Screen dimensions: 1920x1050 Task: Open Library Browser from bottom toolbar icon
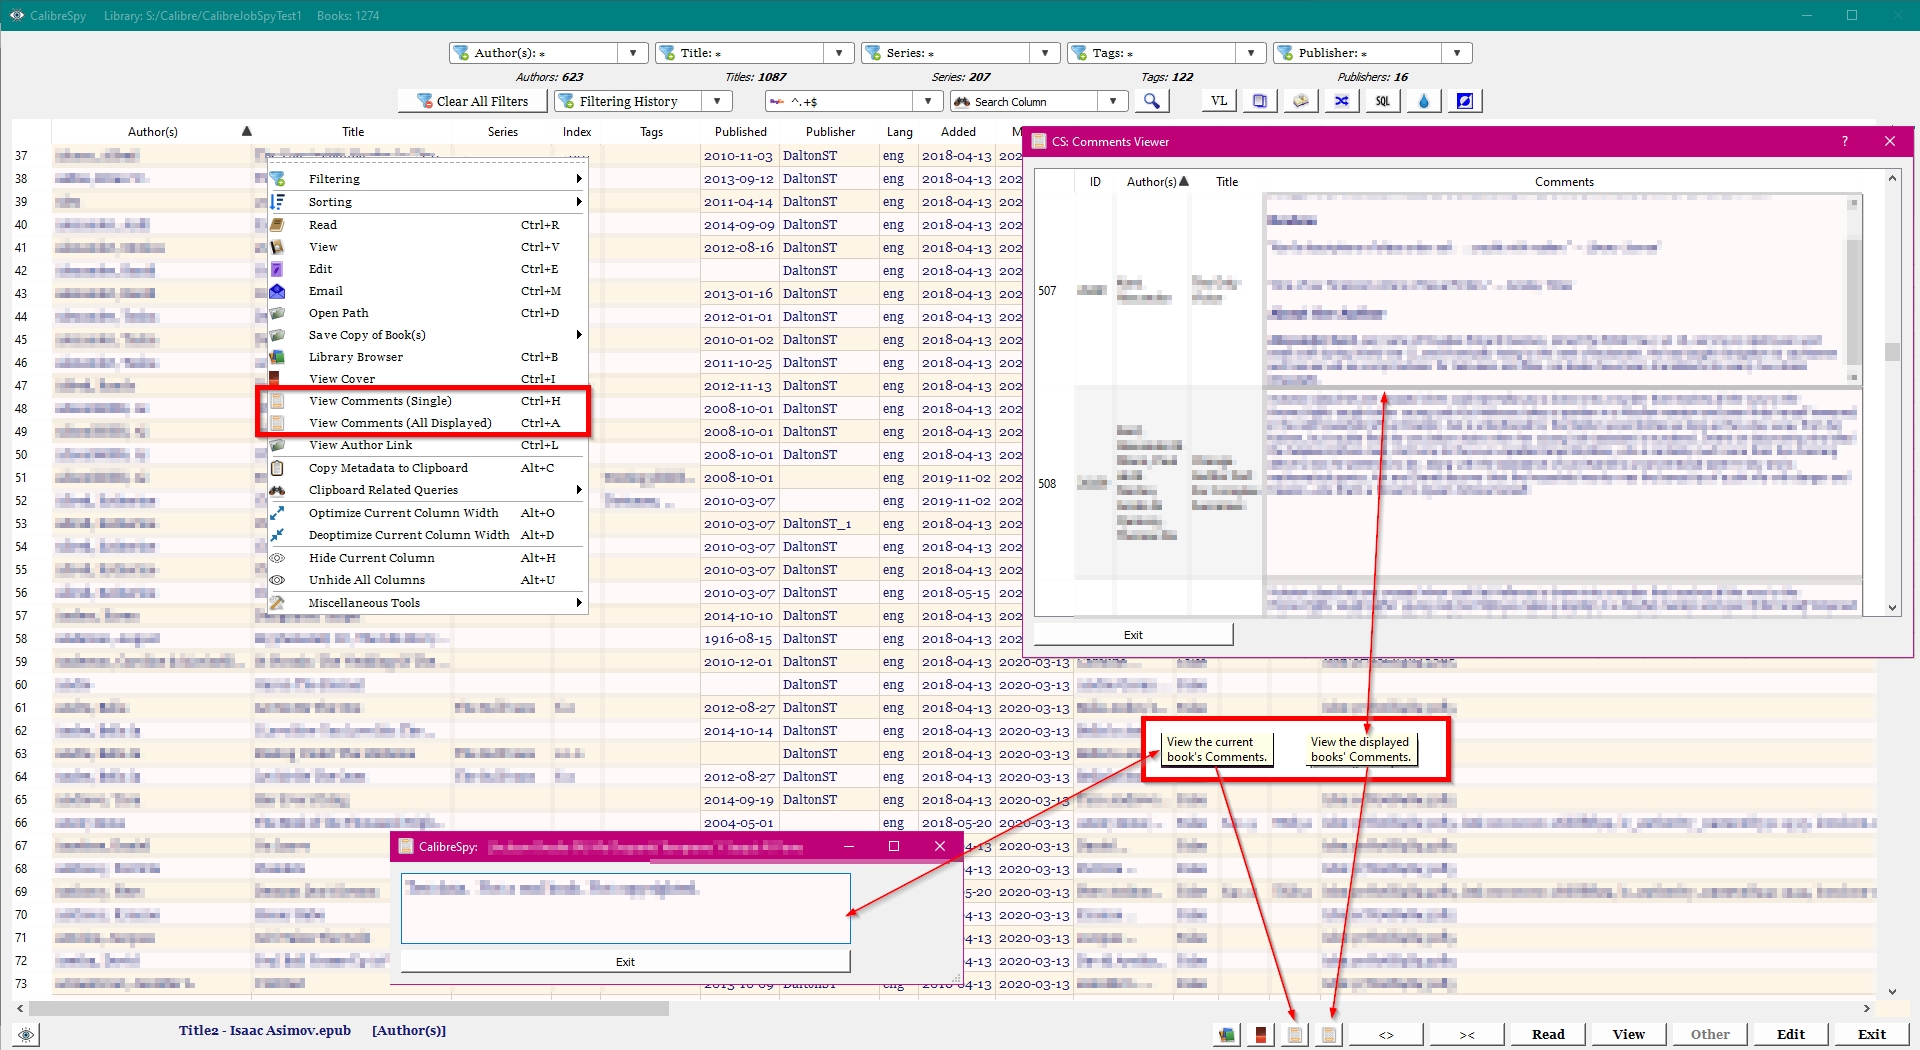pos(1227,1034)
